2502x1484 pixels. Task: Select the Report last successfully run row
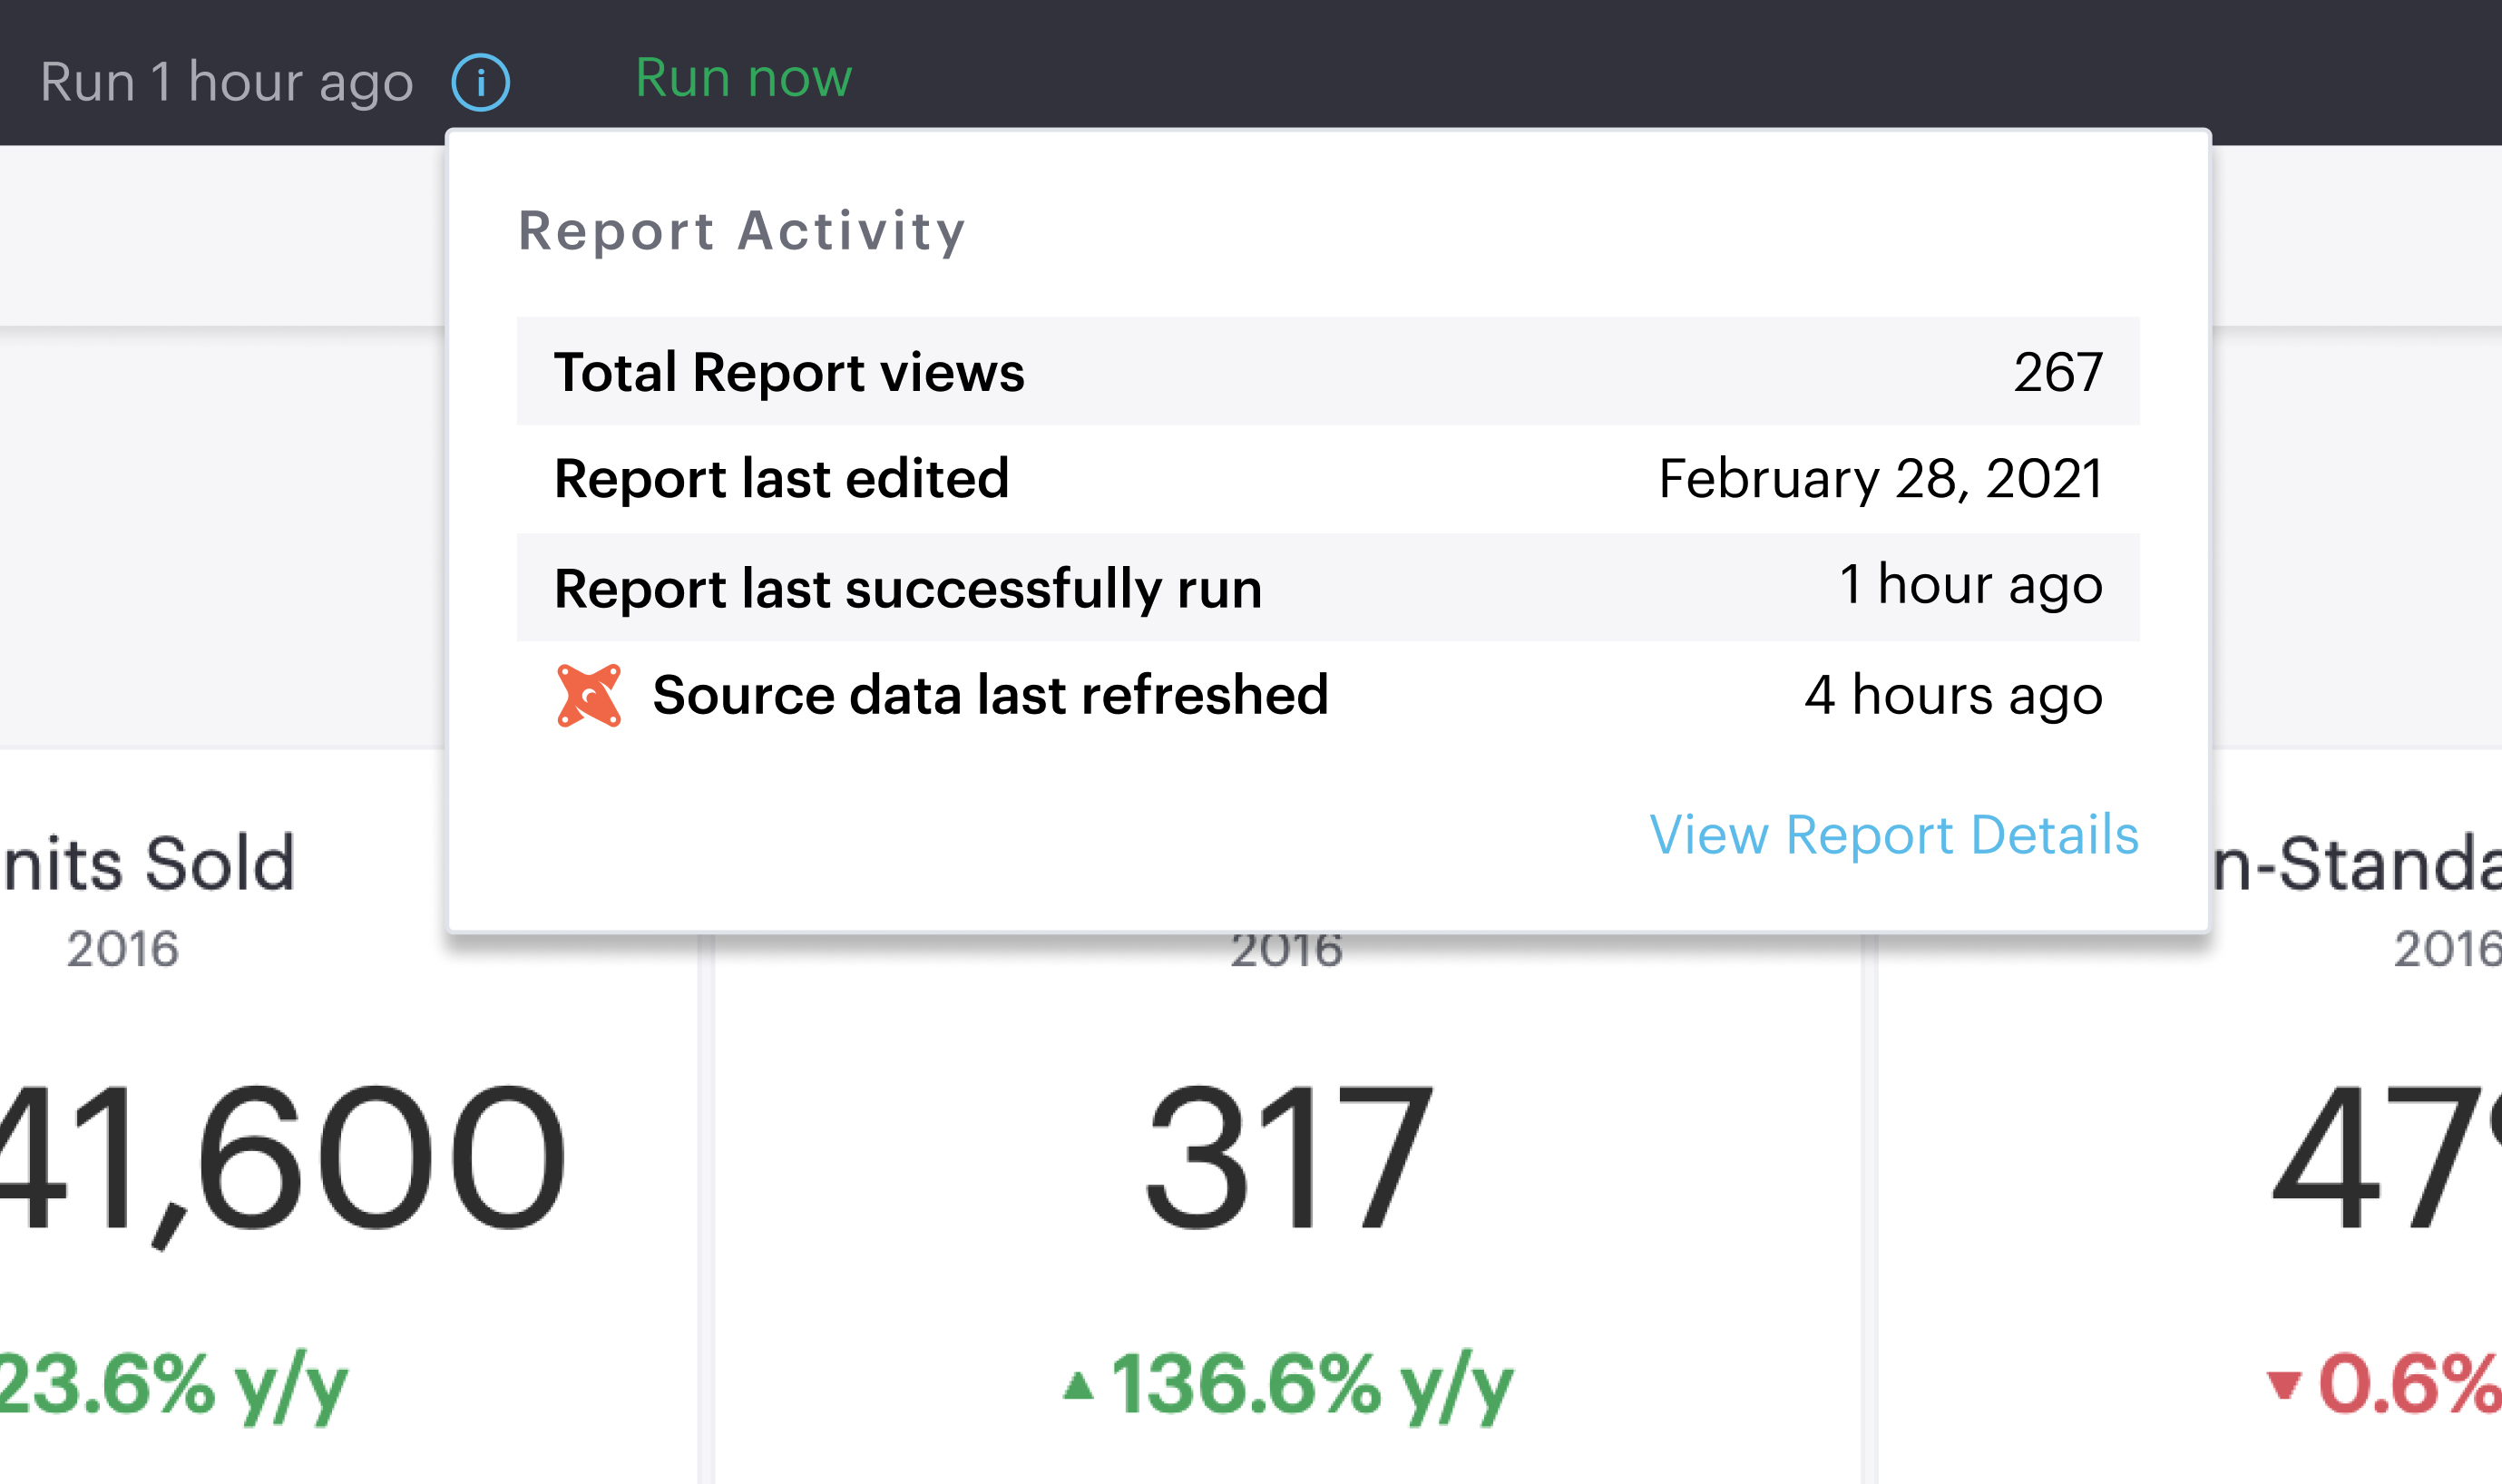coord(1327,588)
